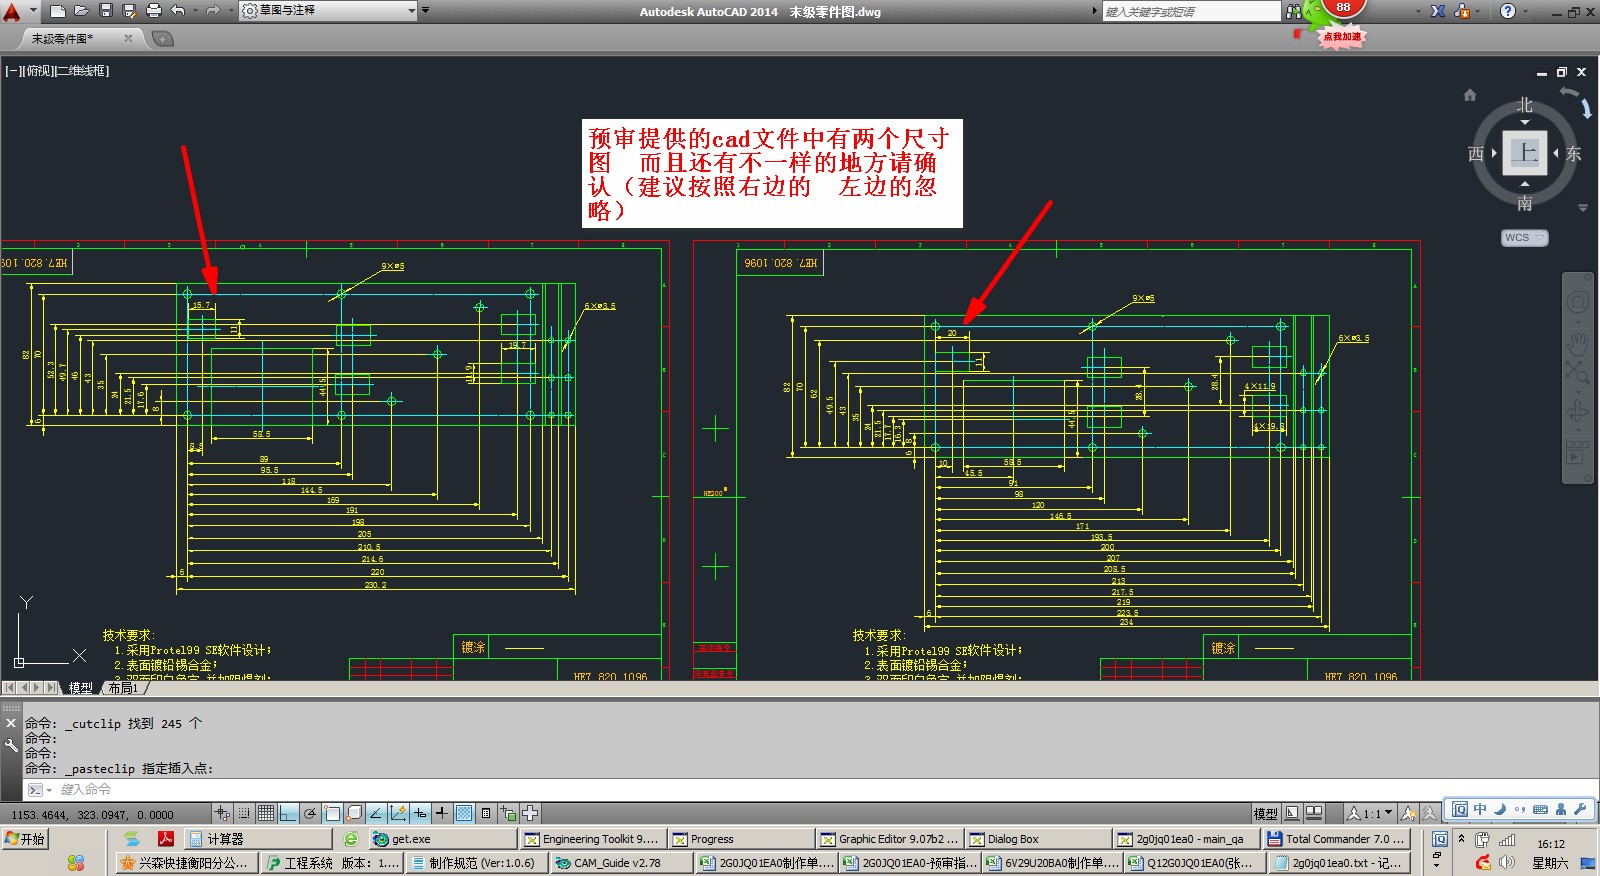1600x876 pixels.
Task: Save the drawing using the floppy disk icon
Action: pyautogui.click(x=106, y=11)
